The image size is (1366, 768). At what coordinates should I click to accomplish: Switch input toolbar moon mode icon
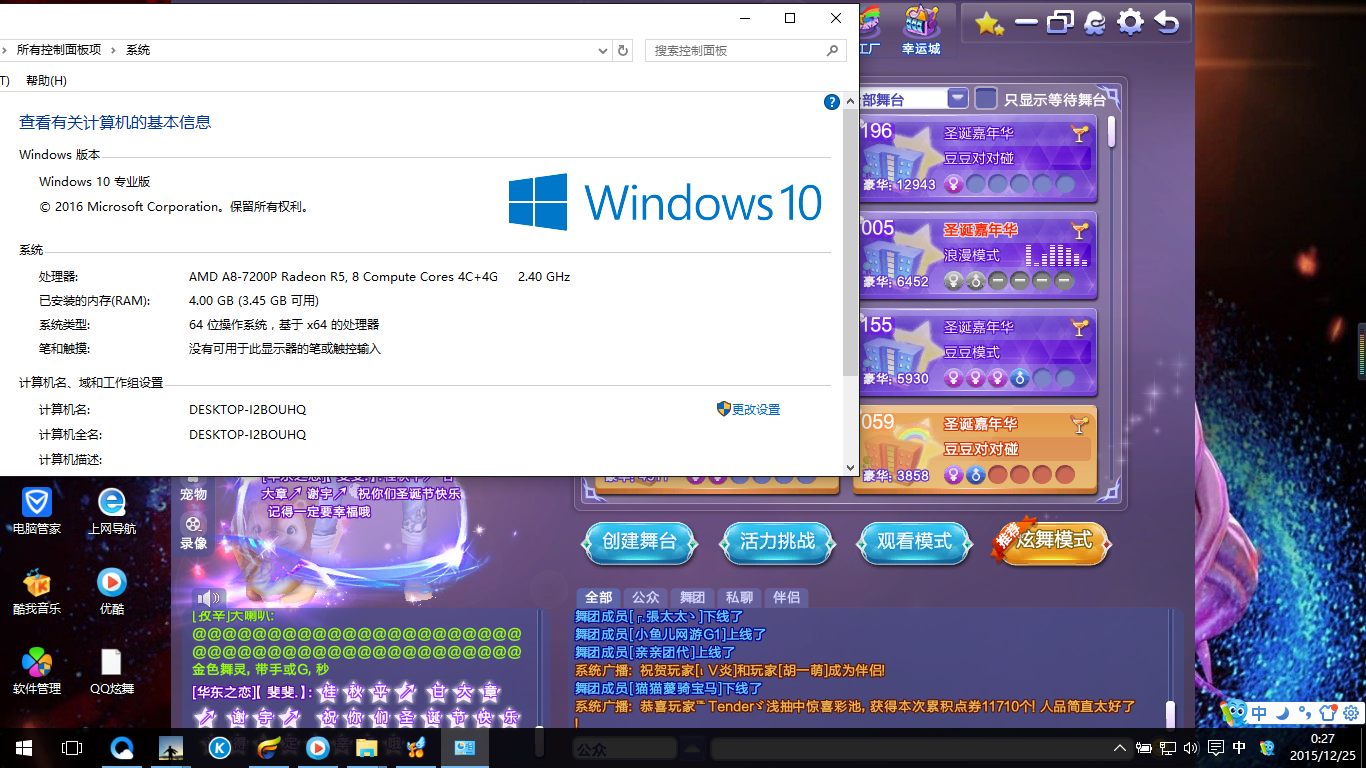click(1282, 713)
